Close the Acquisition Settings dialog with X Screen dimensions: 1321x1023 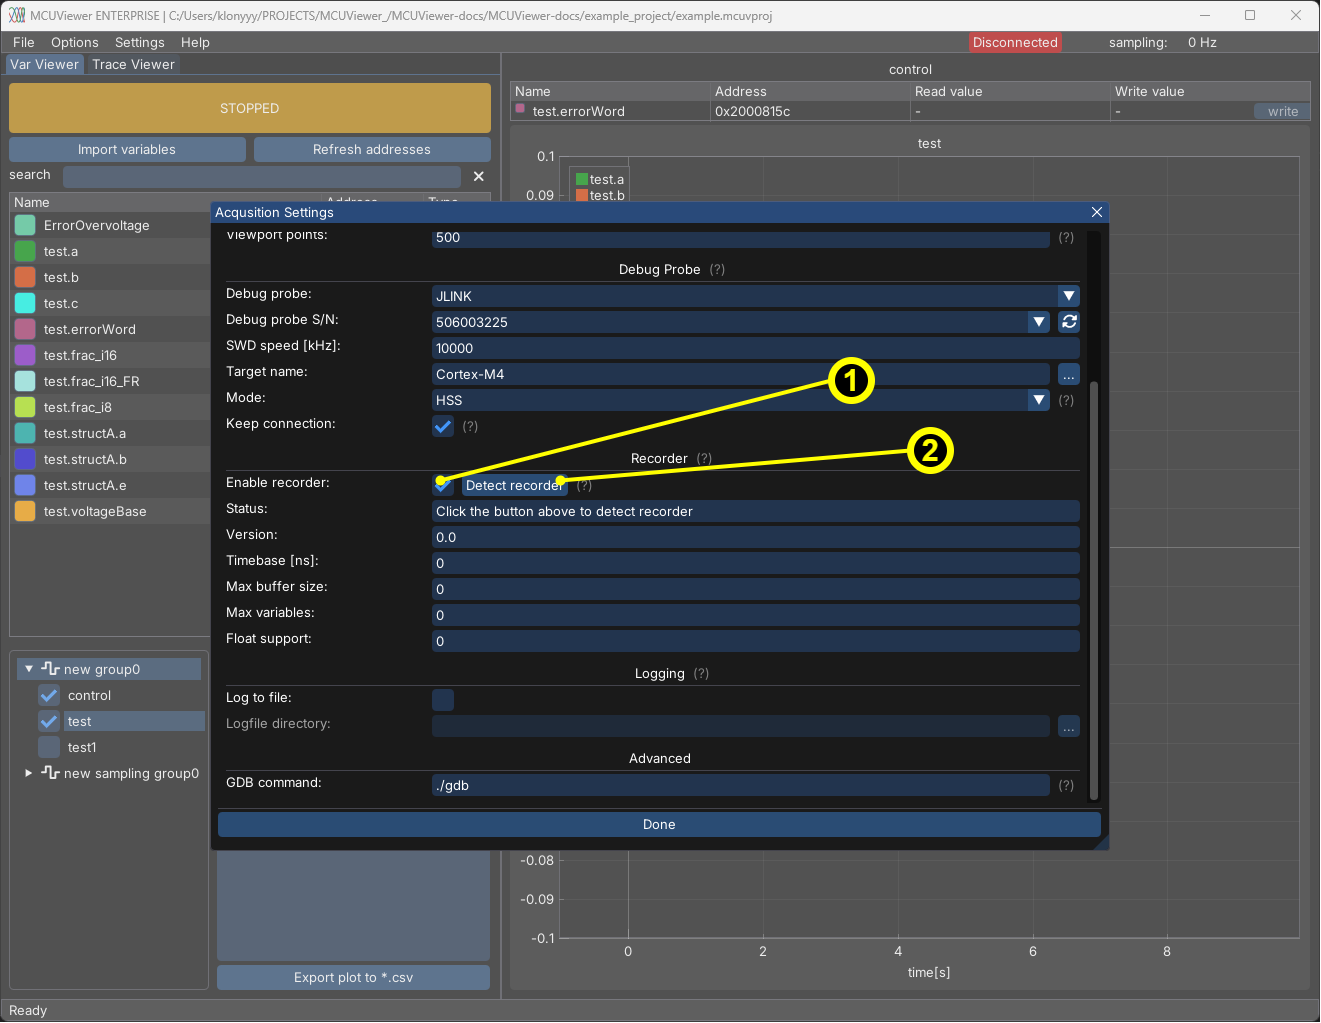pyautogui.click(x=1096, y=212)
